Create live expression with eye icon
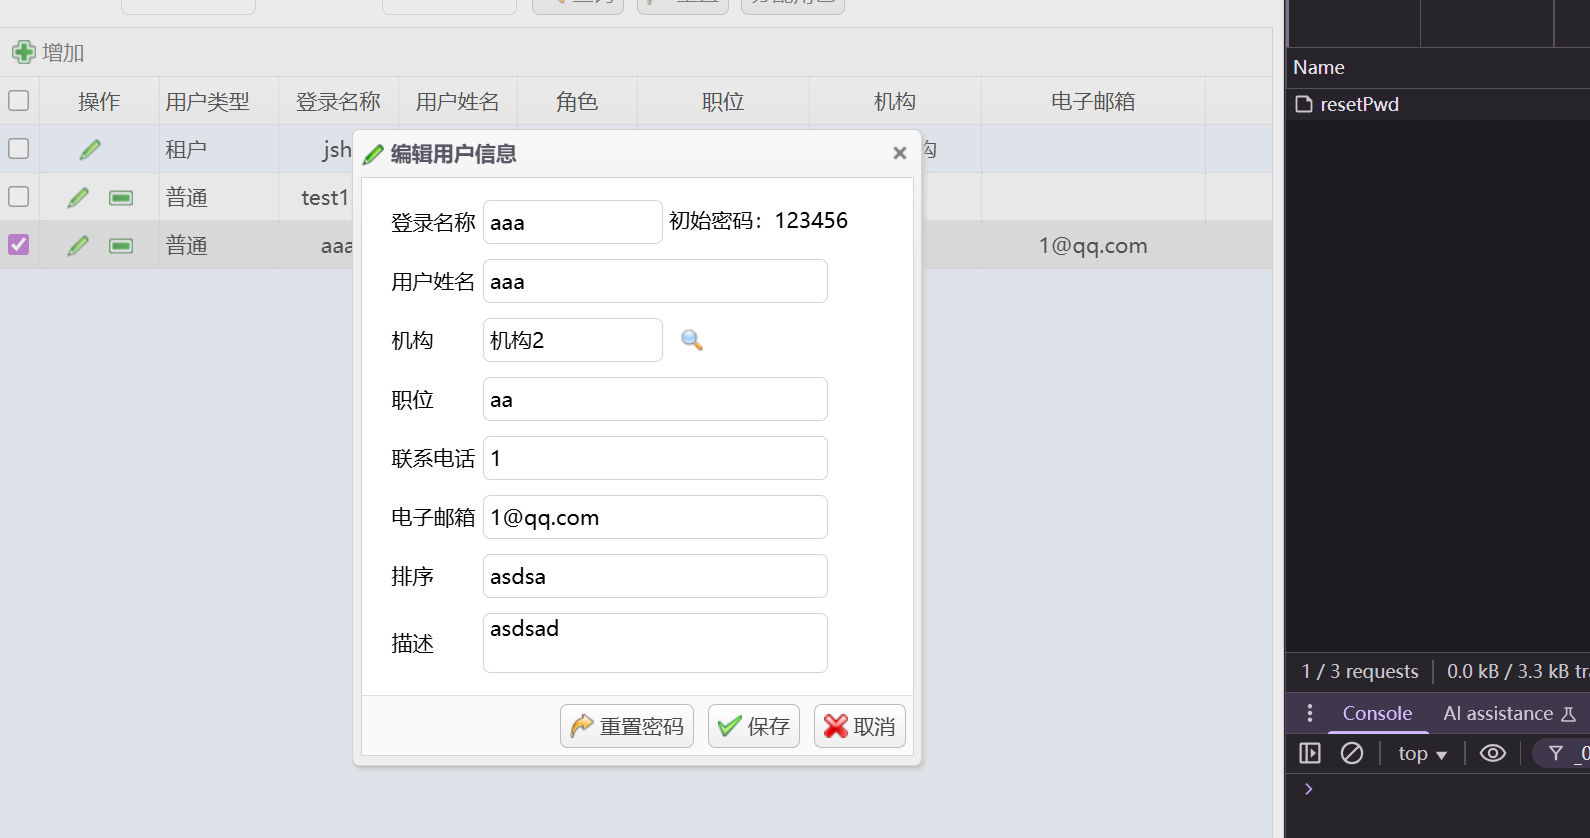1590x838 pixels. point(1492,753)
